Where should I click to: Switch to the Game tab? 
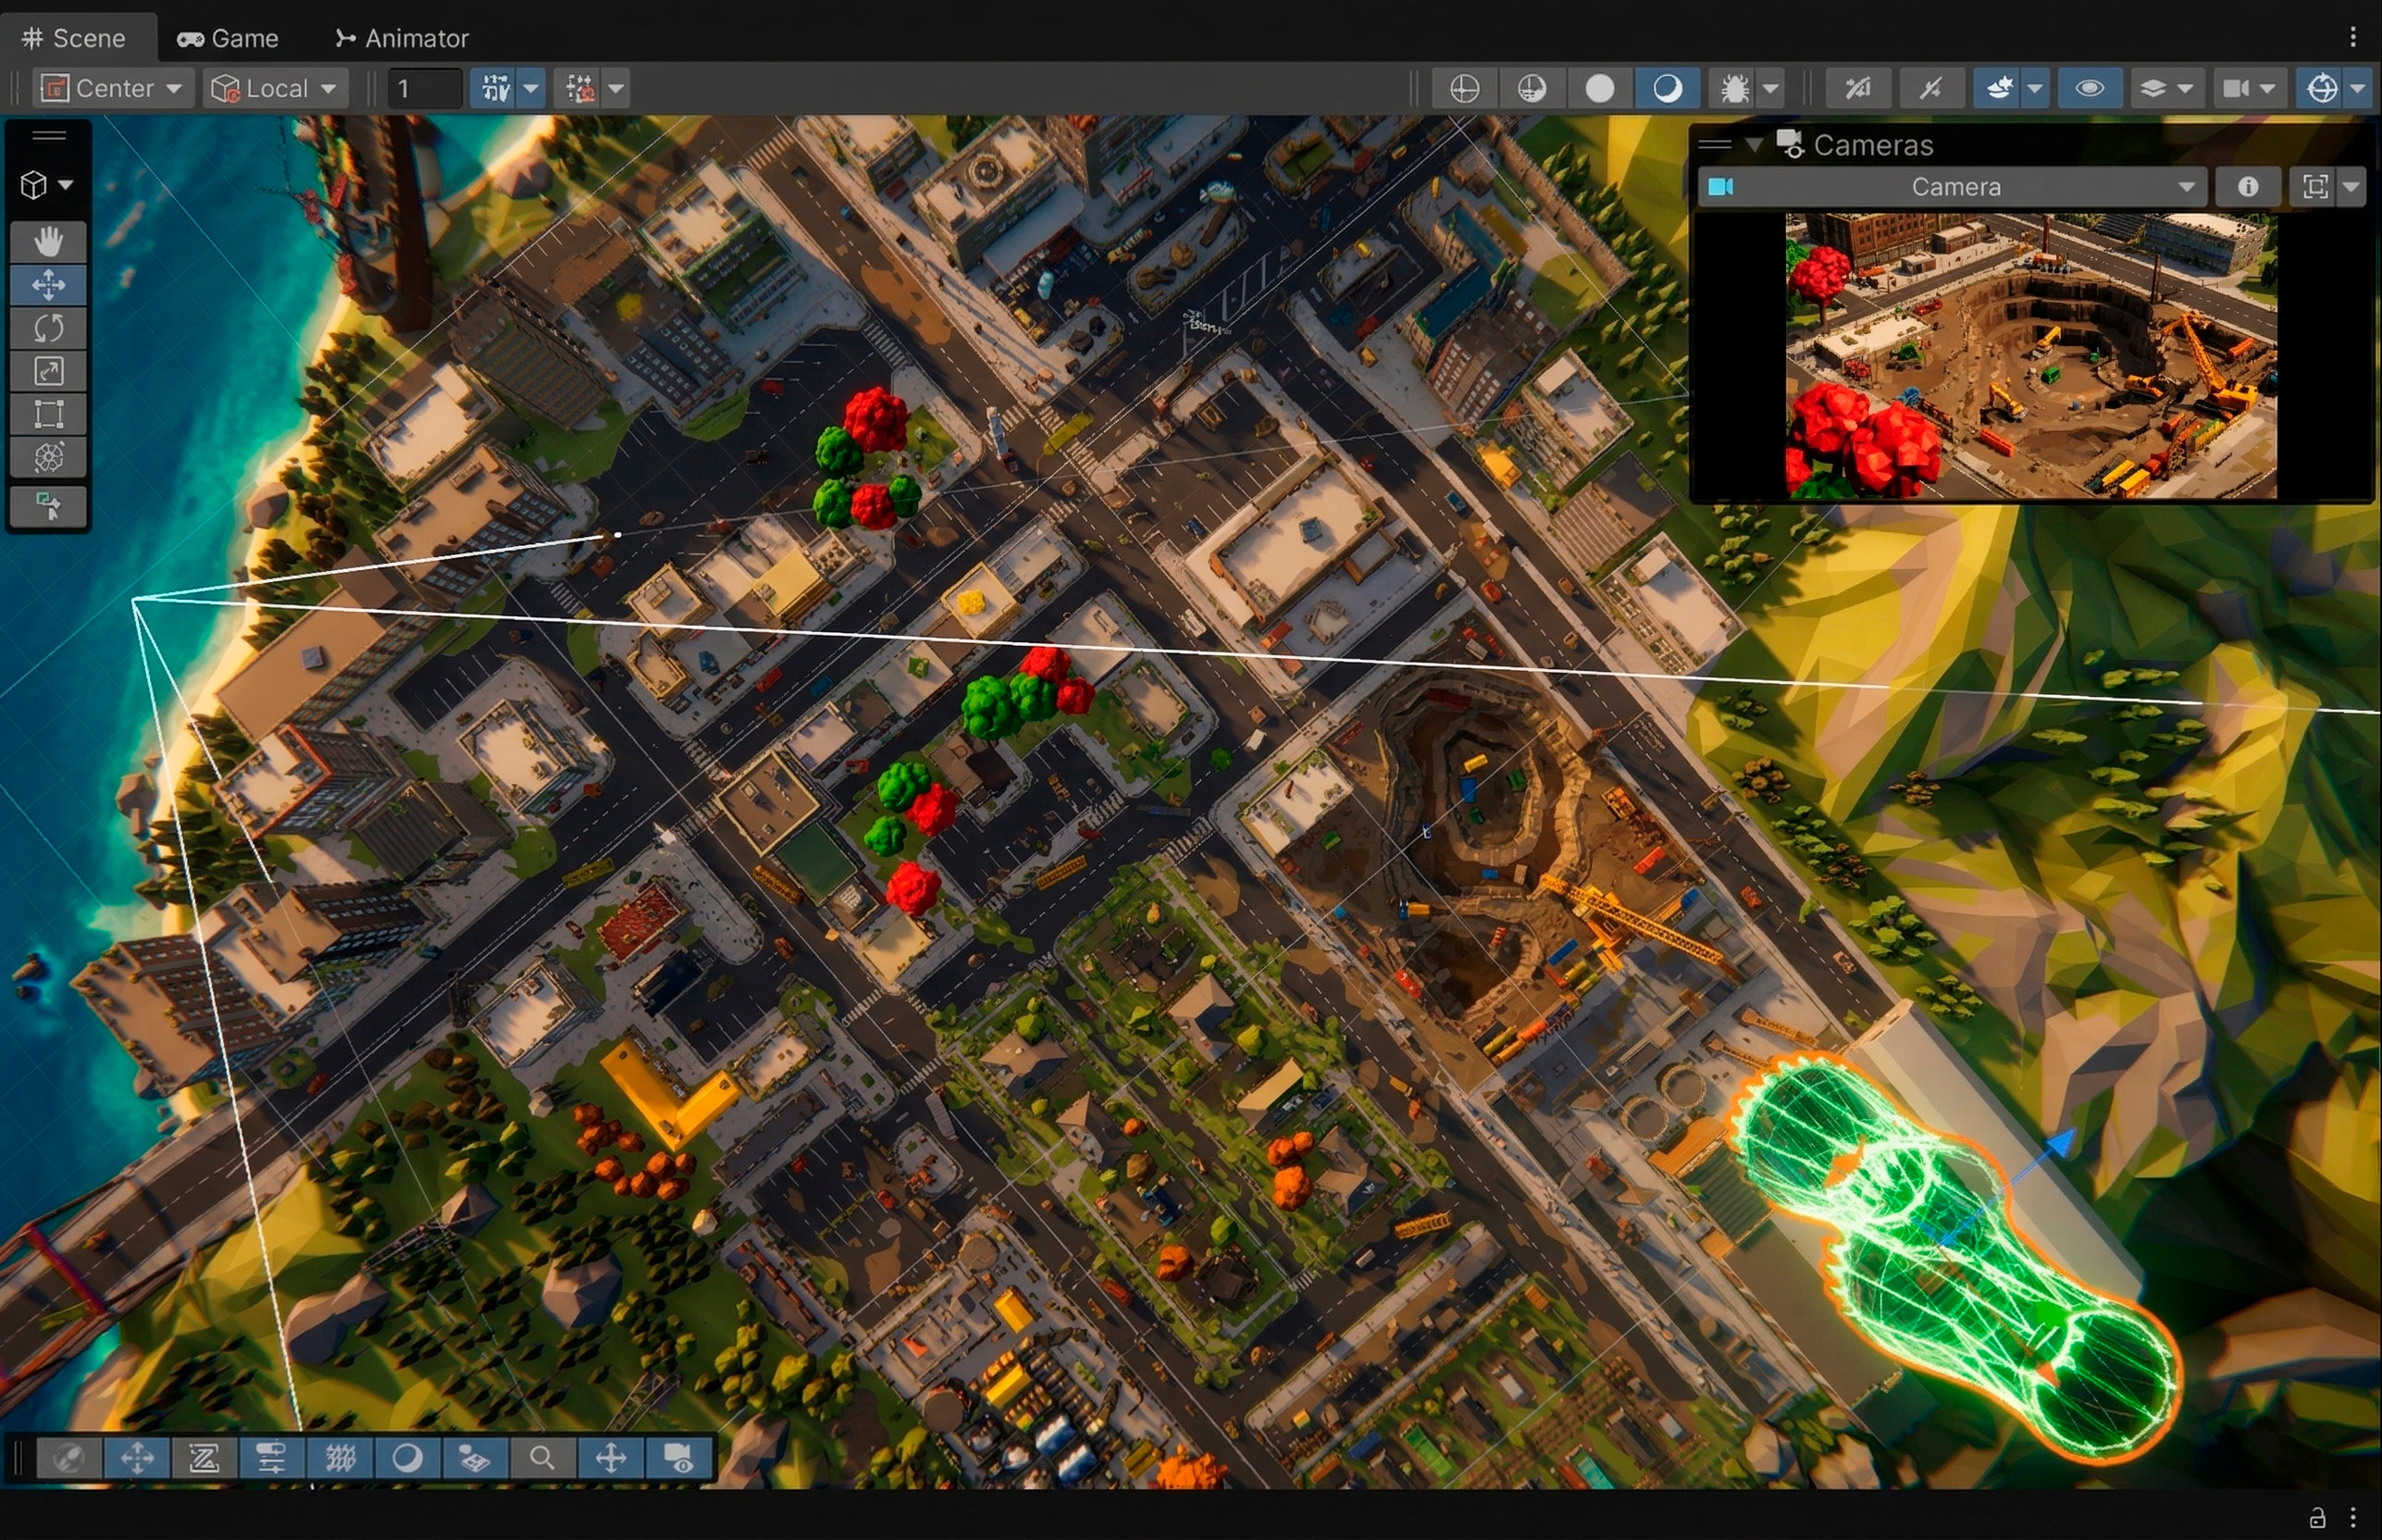click(228, 38)
